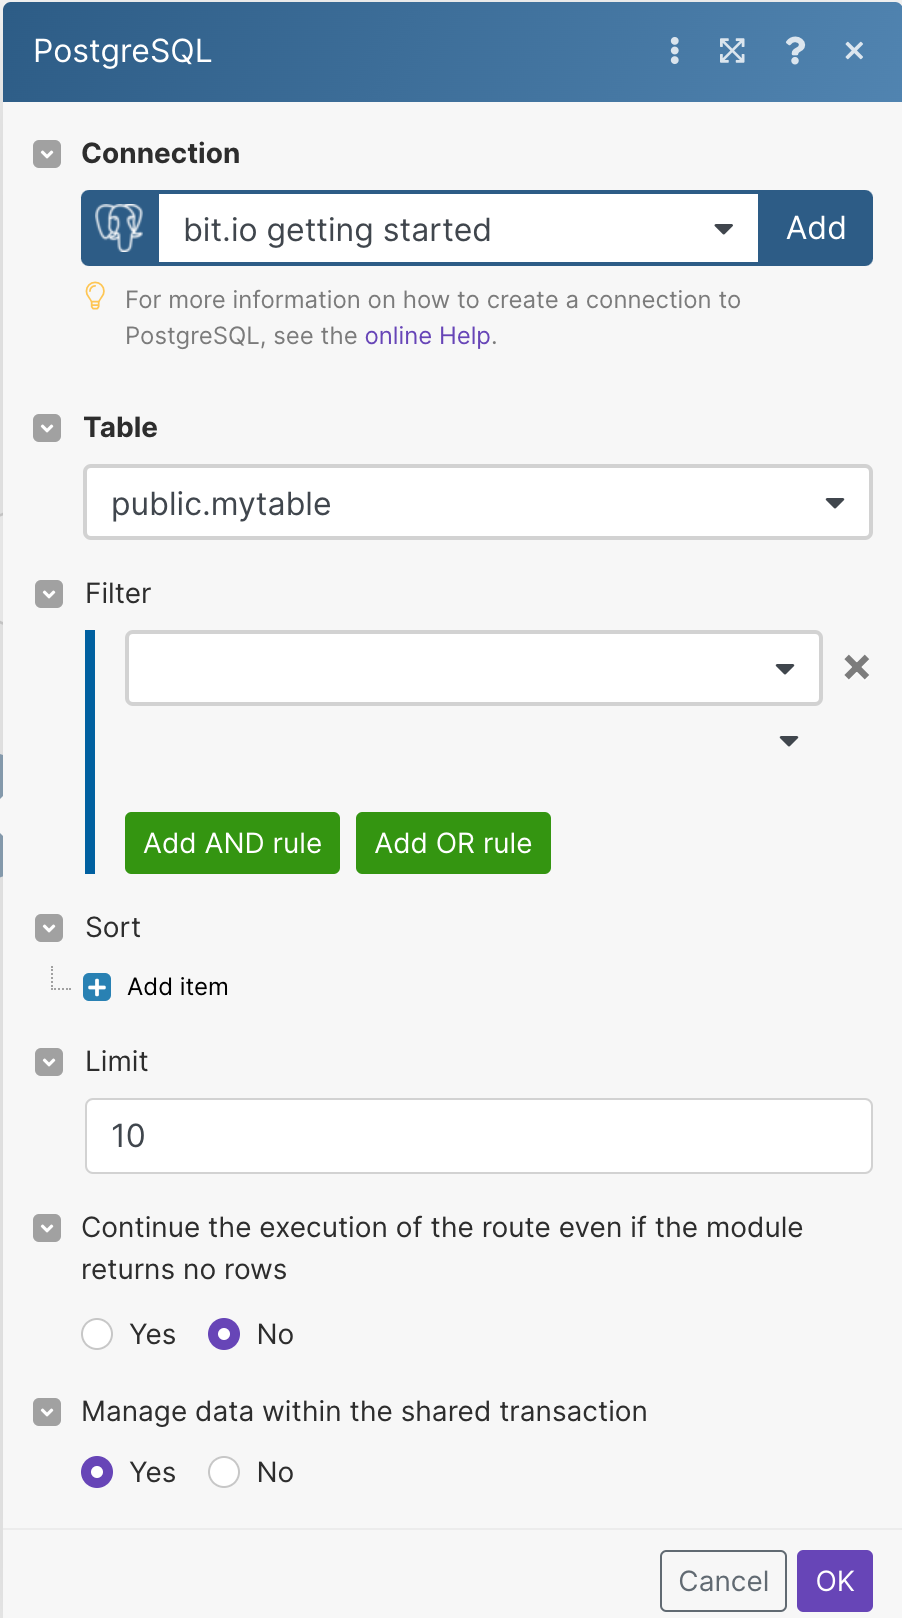Click the lightbulb hint icon

95,297
